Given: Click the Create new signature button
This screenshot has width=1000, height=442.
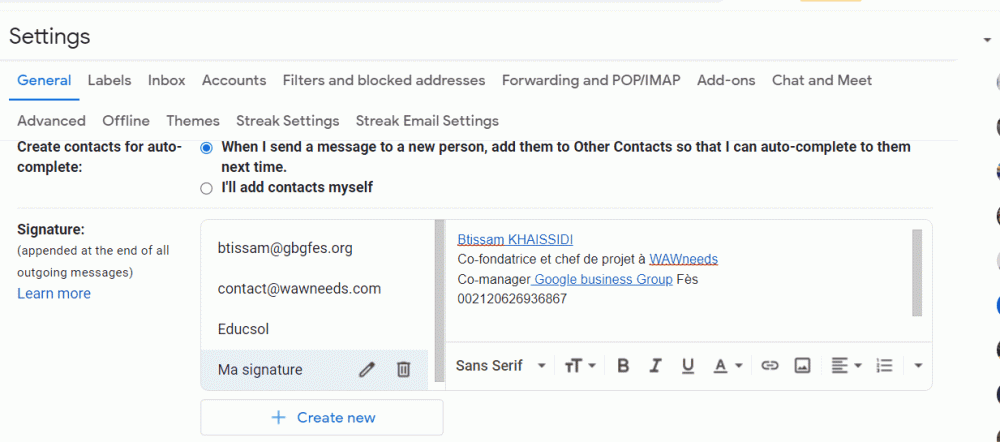Looking at the screenshot, I should (322, 417).
